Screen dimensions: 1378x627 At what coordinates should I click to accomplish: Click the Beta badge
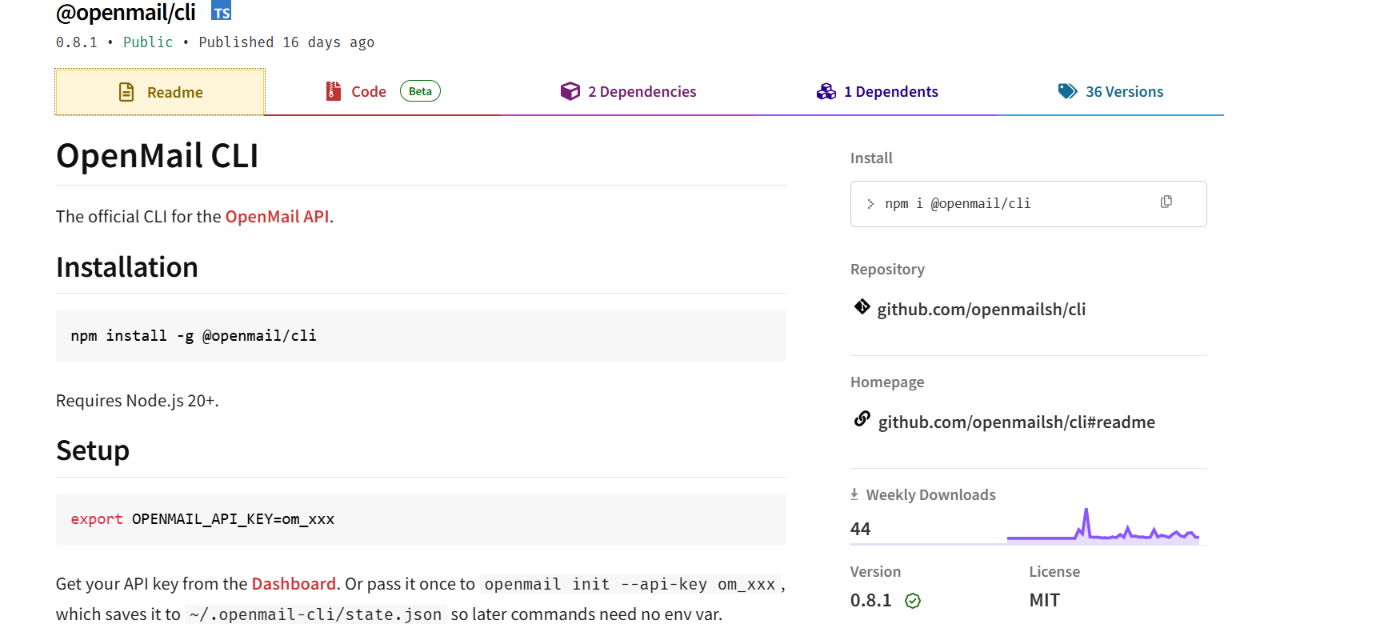[420, 91]
